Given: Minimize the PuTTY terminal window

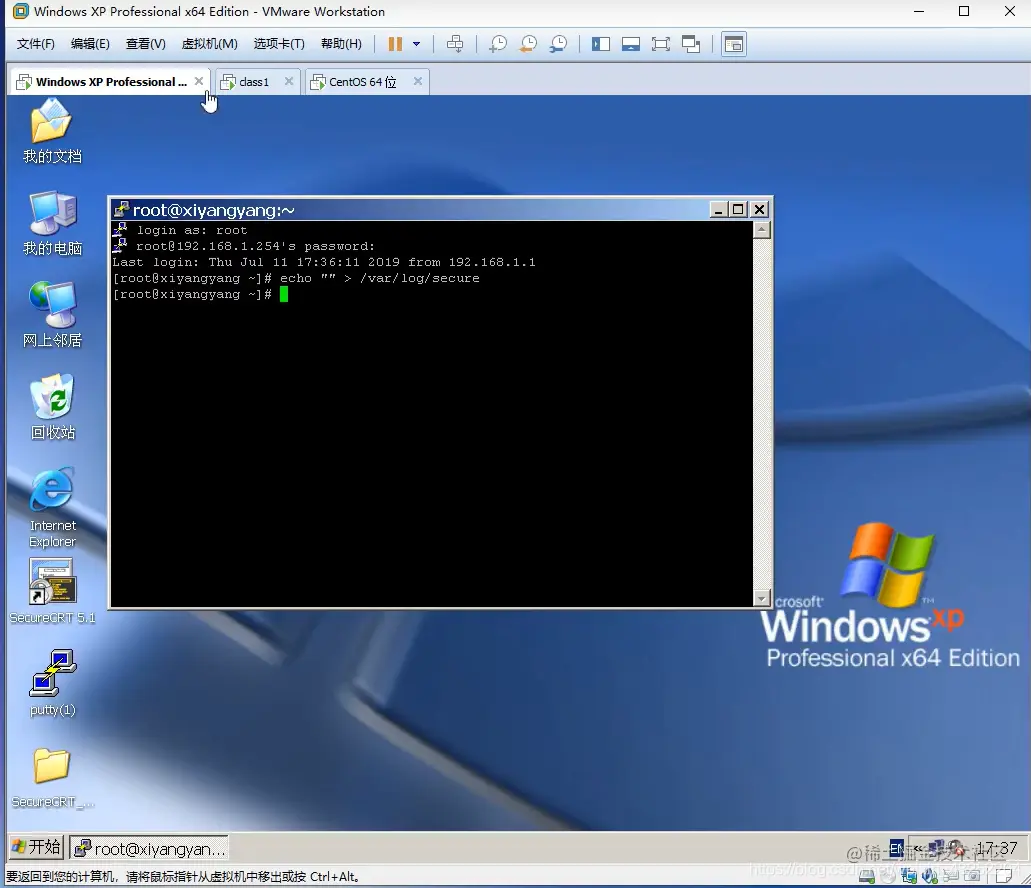Looking at the screenshot, I should pyautogui.click(x=718, y=210).
